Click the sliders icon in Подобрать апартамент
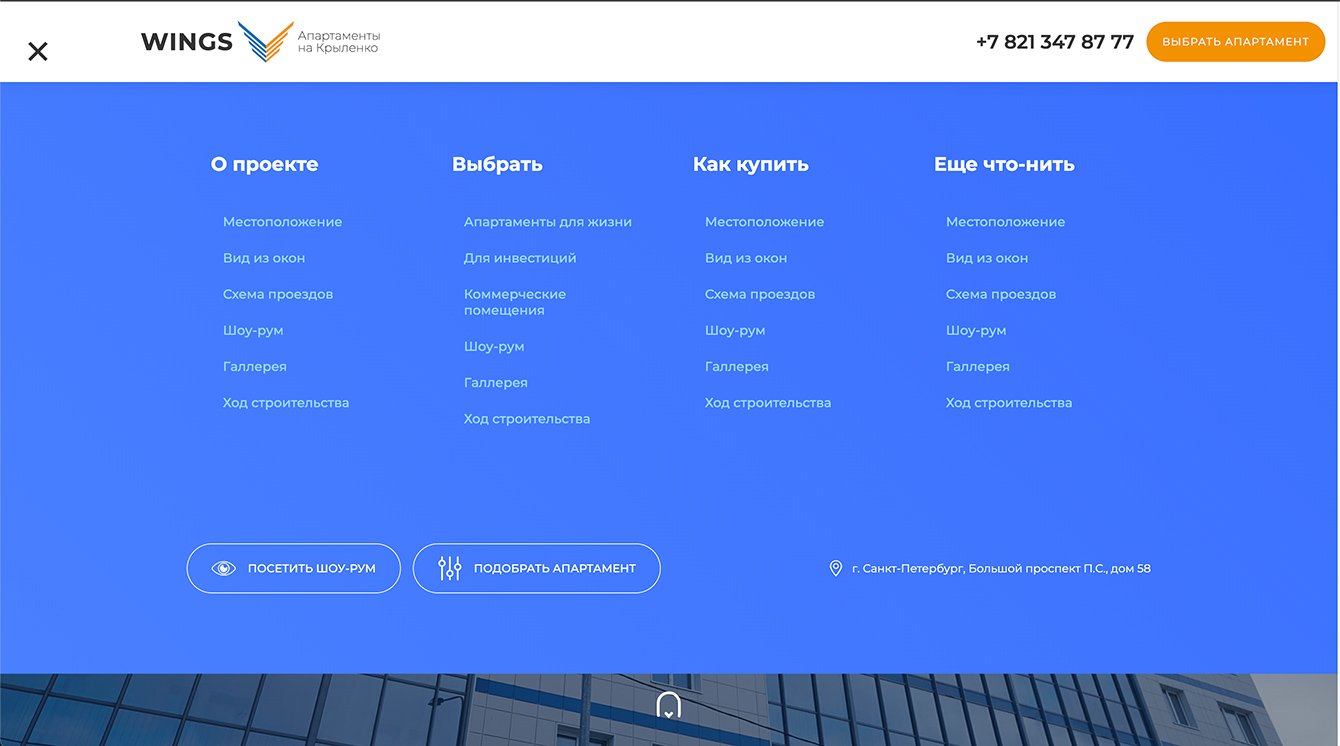The width and height of the screenshot is (1340, 746). pyautogui.click(x=450, y=568)
